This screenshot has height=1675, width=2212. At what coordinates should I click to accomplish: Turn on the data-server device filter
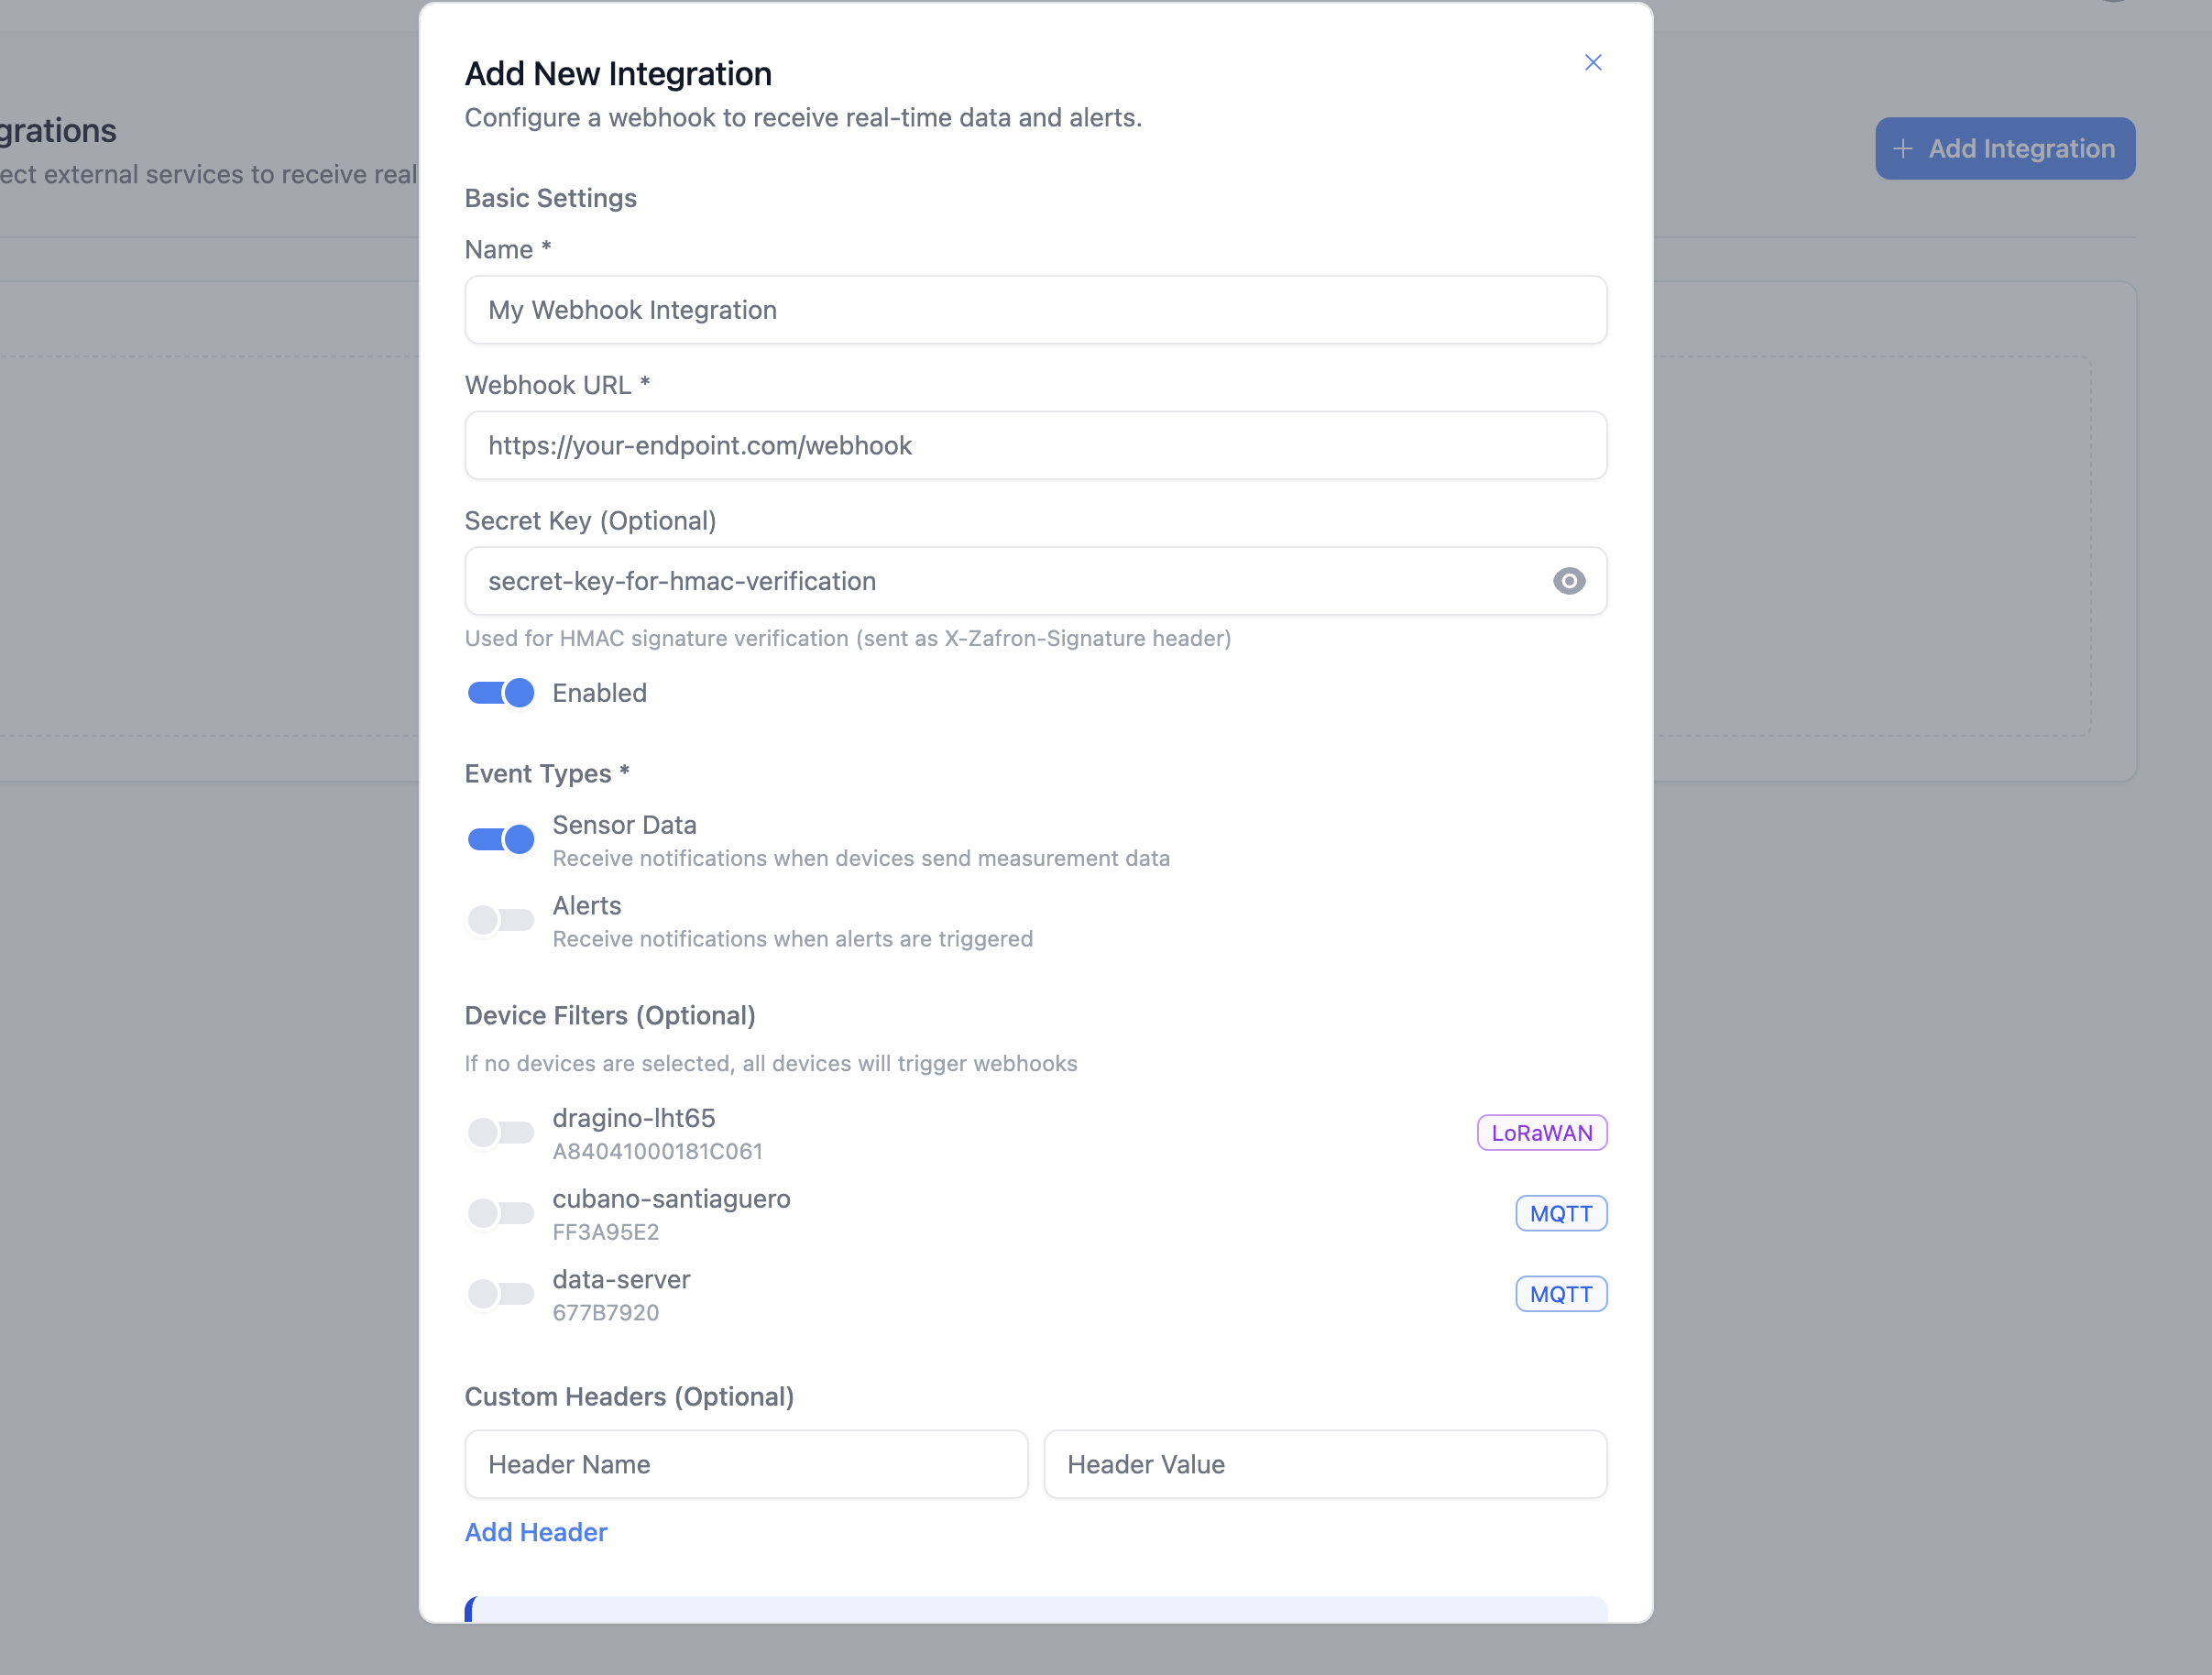[500, 1293]
